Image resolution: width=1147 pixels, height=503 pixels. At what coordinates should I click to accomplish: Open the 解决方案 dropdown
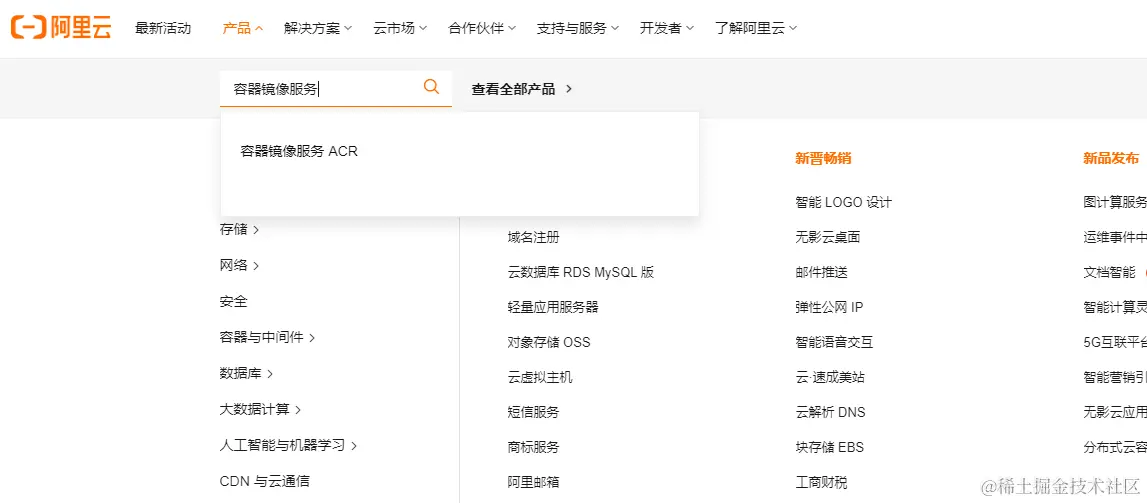(318, 29)
